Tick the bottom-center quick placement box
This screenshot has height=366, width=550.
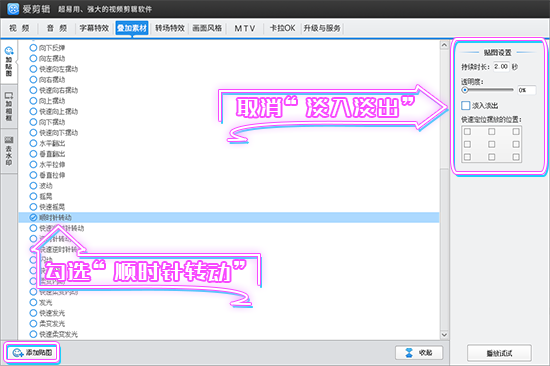[x=491, y=157]
